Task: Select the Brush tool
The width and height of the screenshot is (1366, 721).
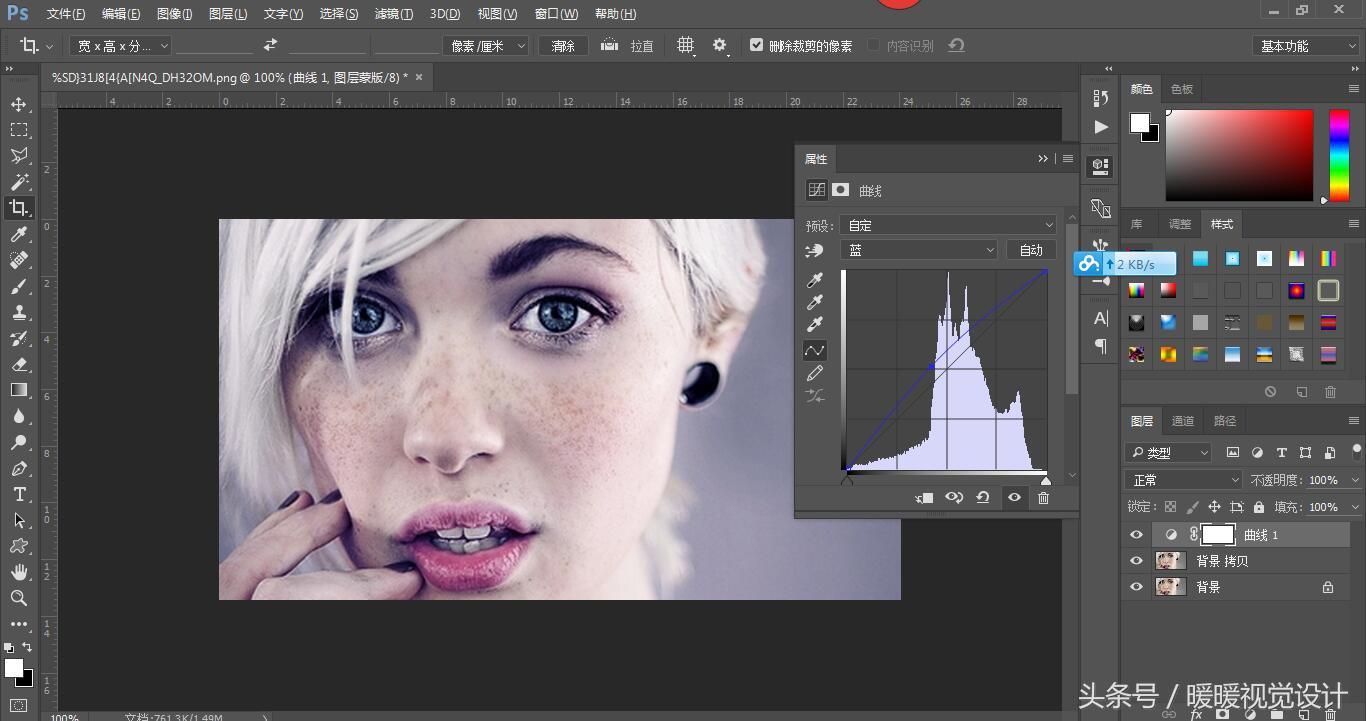Action: [x=19, y=286]
